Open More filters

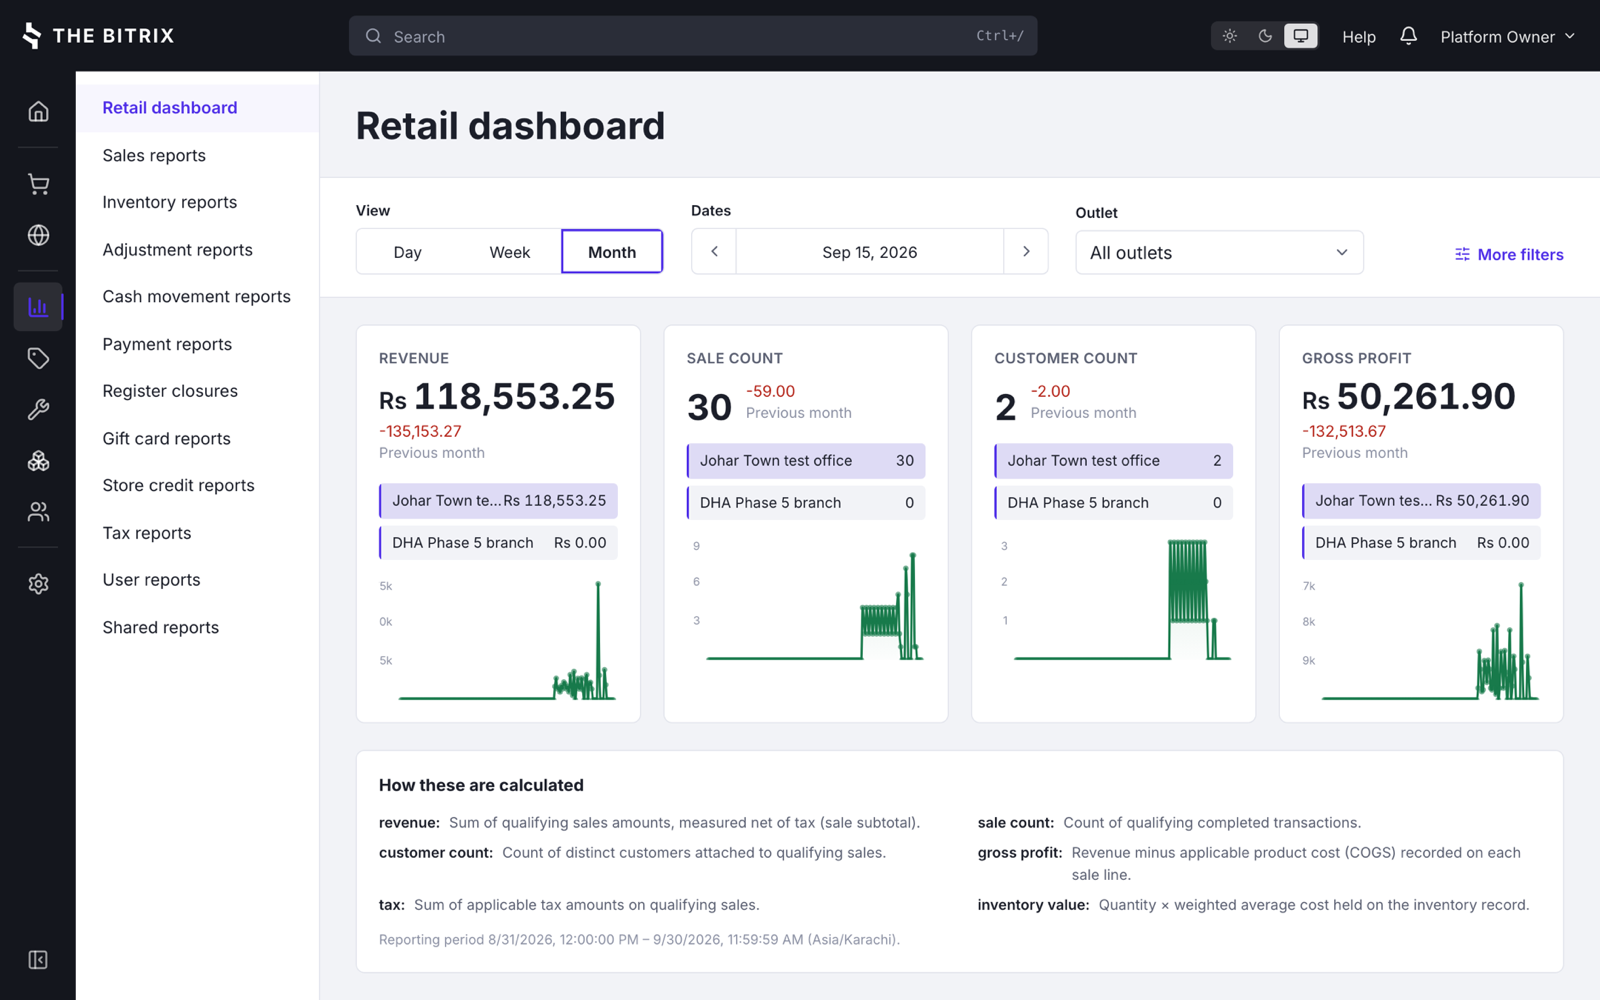pyautogui.click(x=1509, y=254)
